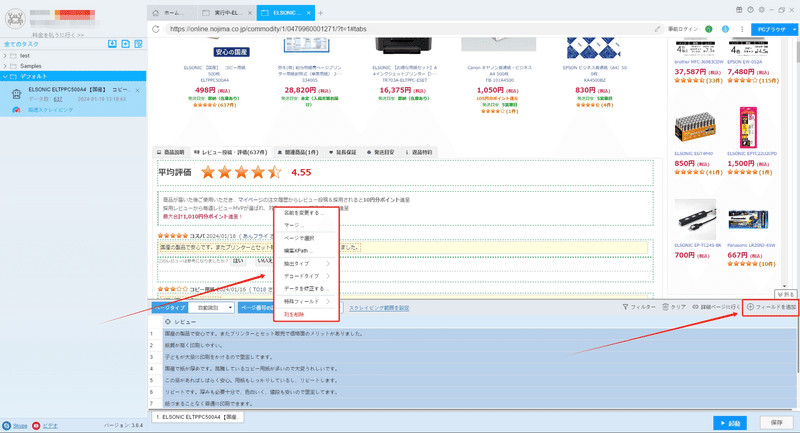The image size is (800, 433).
Task: Click the 全てのタスク heading
Action: [21, 44]
